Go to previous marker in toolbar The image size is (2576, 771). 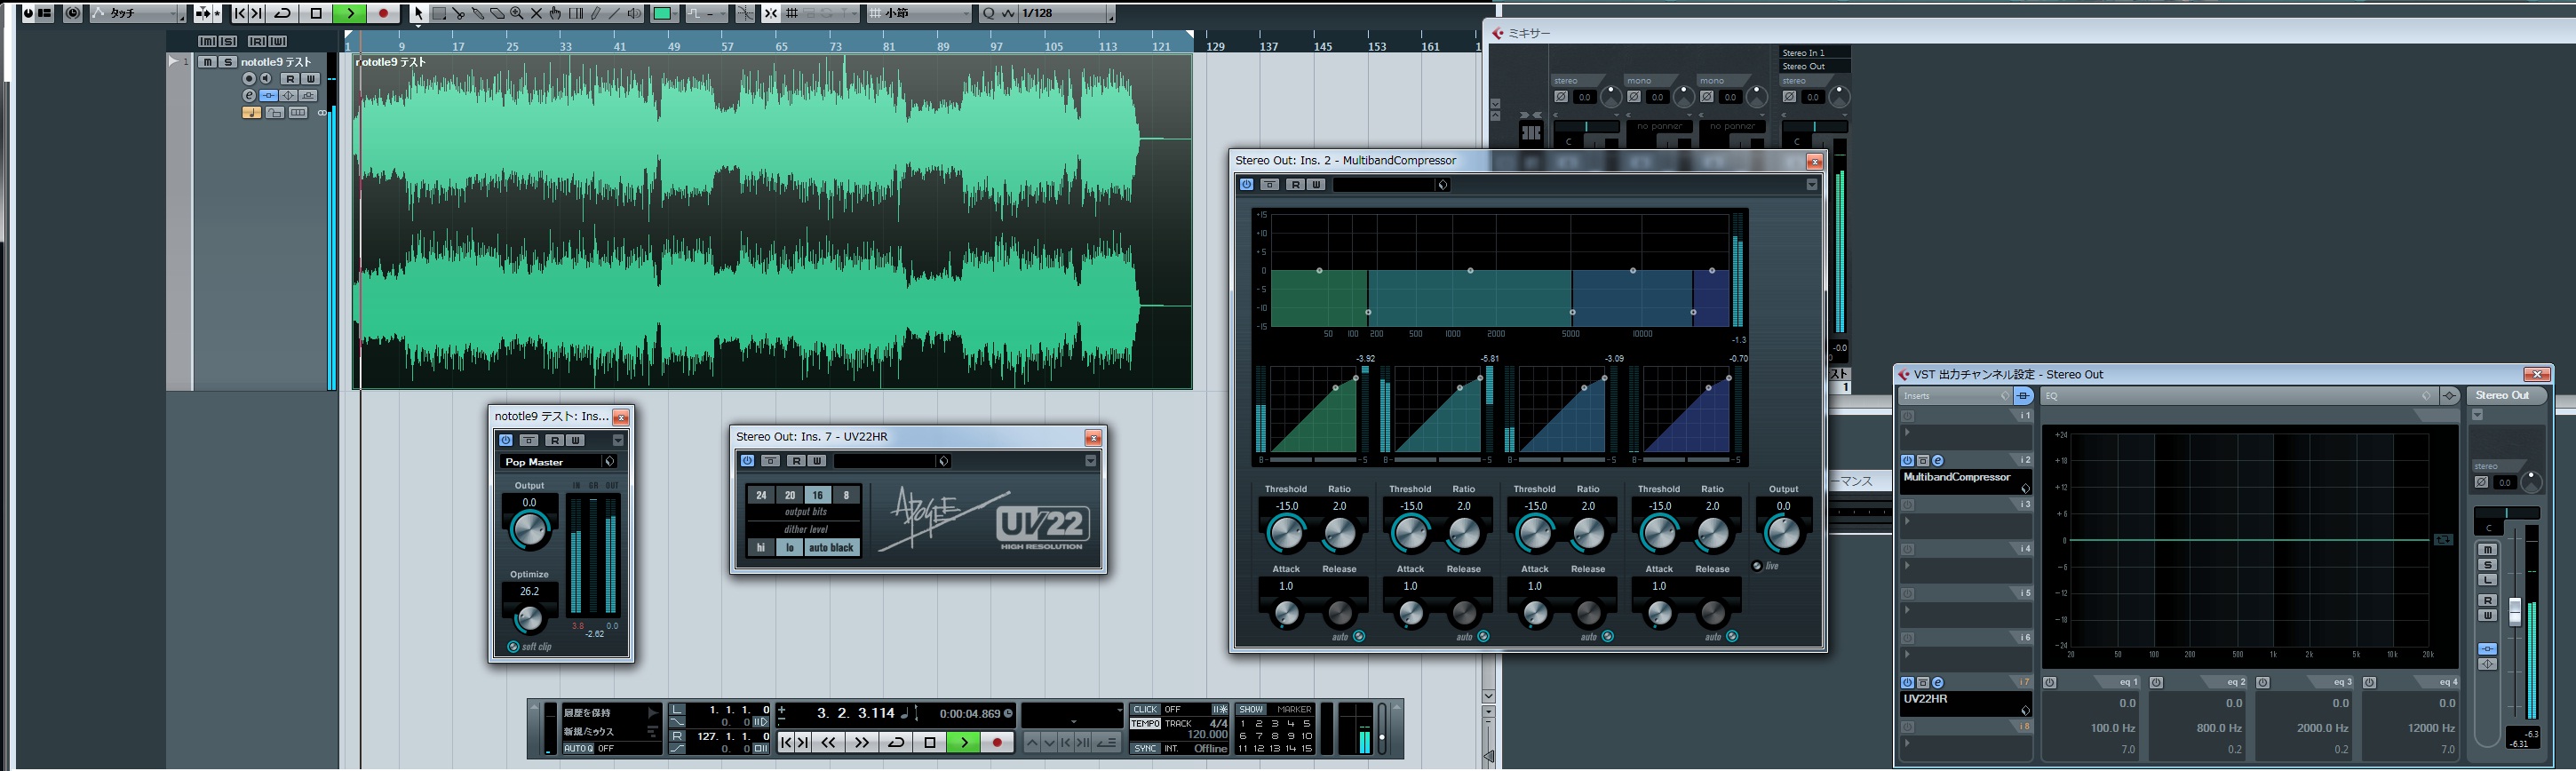tap(240, 13)
